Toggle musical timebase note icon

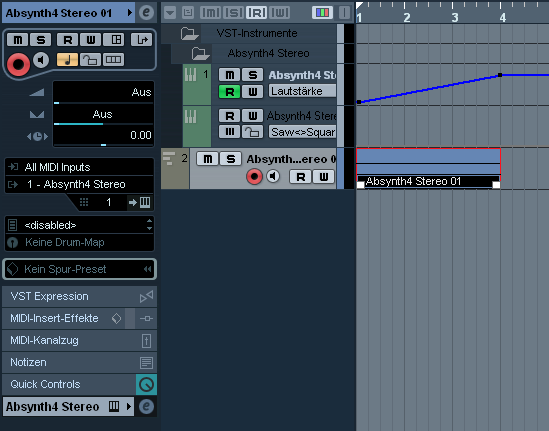pyautogui.click(x=67, y=60)
